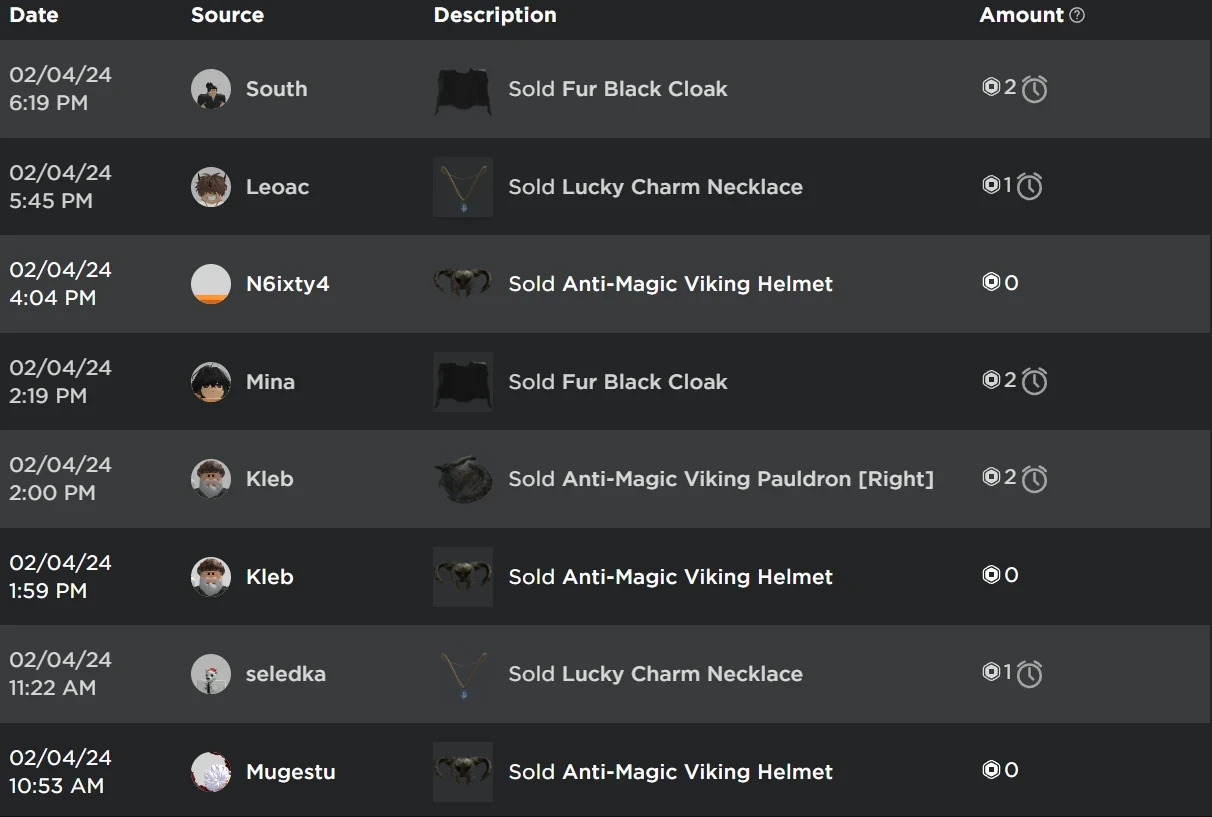Click the pending clock on Kleb's Pauldron sale
Image resolution: width=1212 pixels, height=817 pixels.
tap(1035, 478)
